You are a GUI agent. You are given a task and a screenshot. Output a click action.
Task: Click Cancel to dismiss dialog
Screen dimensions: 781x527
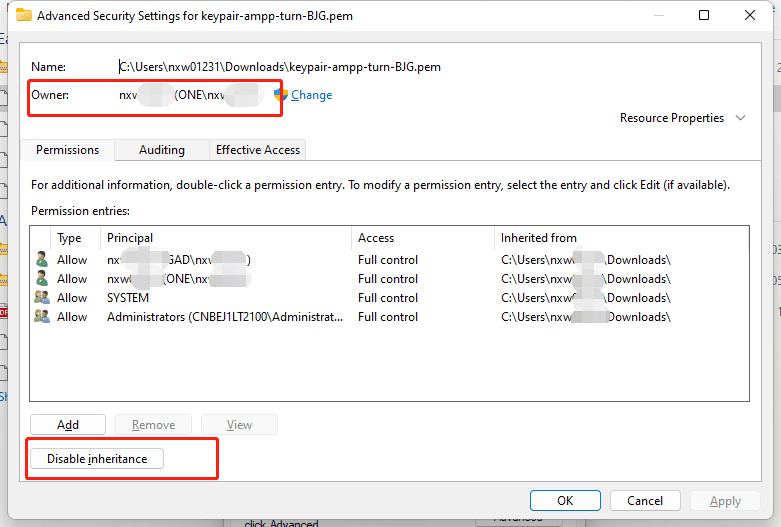(x=645, y=501)
